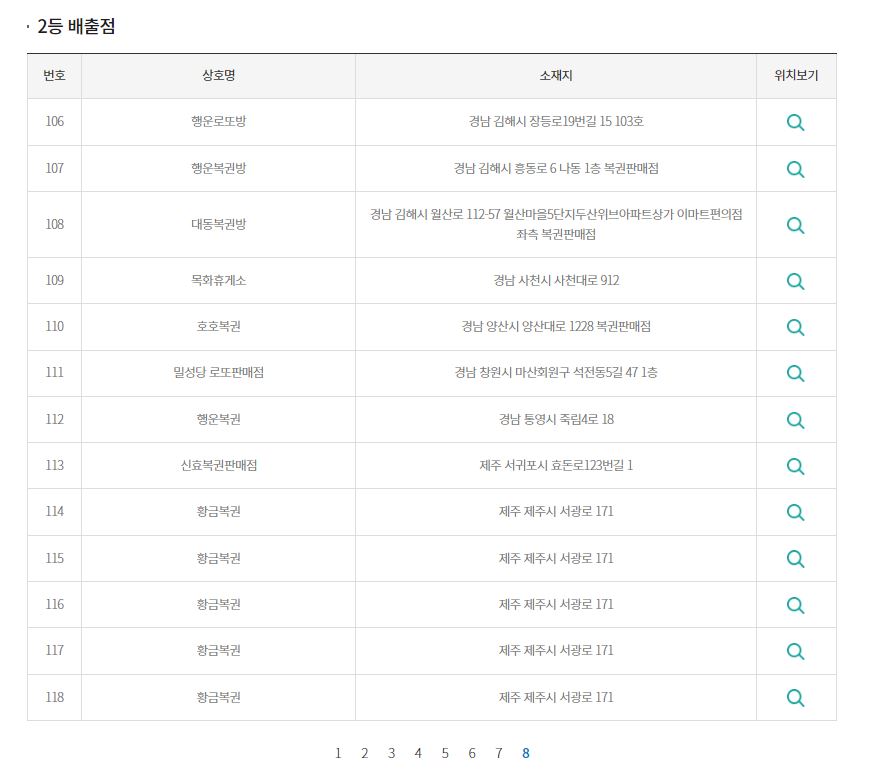Select address 경남 통영시 죽림4로 18
The height and width of the screenshot is (776, 882).
(x=556, y=419)
